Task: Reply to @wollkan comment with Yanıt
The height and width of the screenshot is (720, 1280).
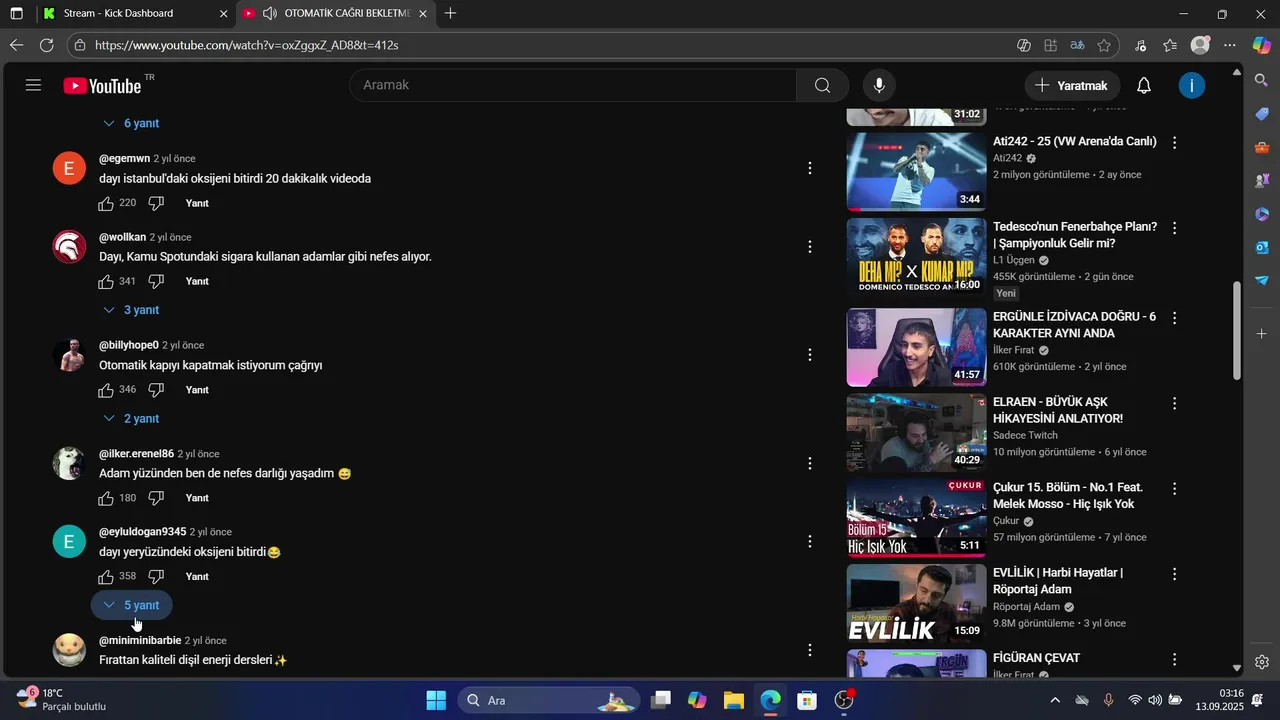Action: tap(197, 281)
